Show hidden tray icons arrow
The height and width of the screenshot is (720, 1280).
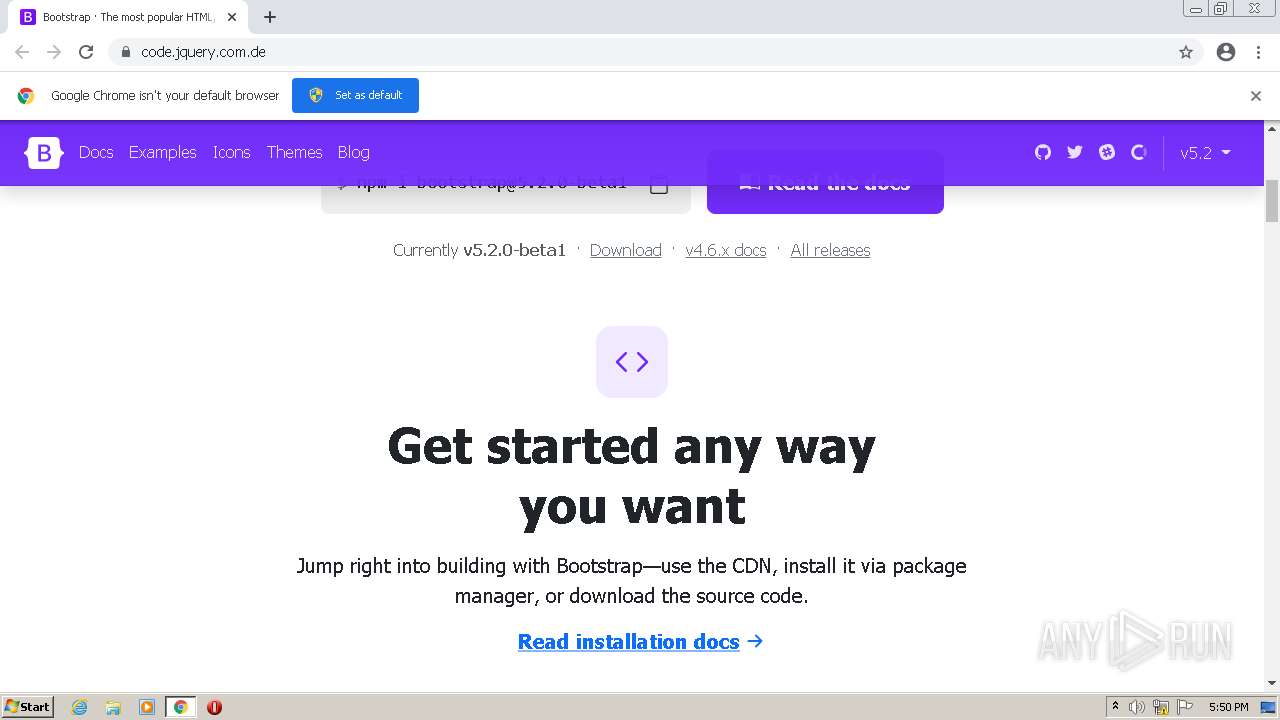point(1115,707)
